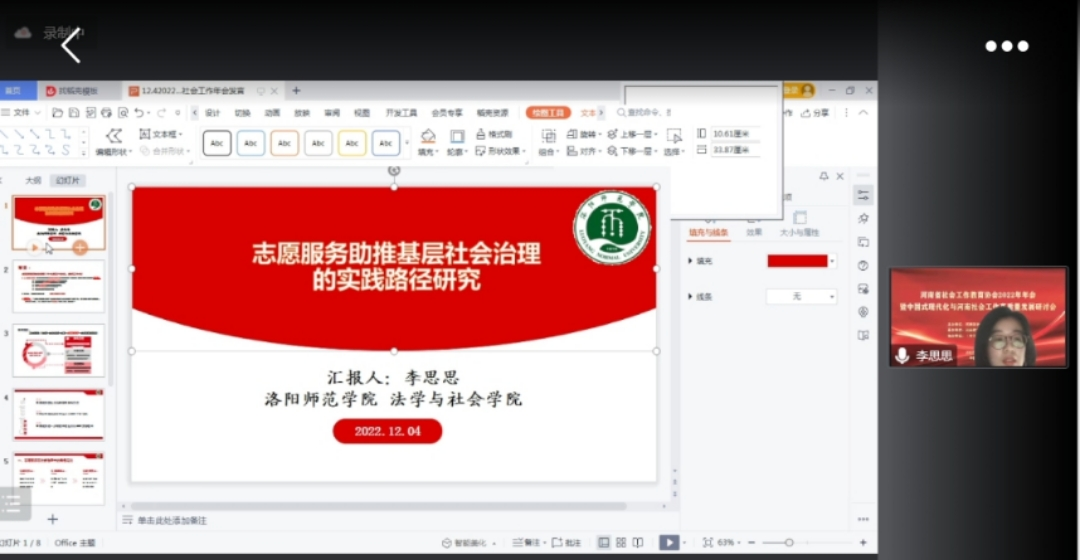Open the 开发工具 ribbon tab
Screen dimensions: 1080x560
[401, 113]
